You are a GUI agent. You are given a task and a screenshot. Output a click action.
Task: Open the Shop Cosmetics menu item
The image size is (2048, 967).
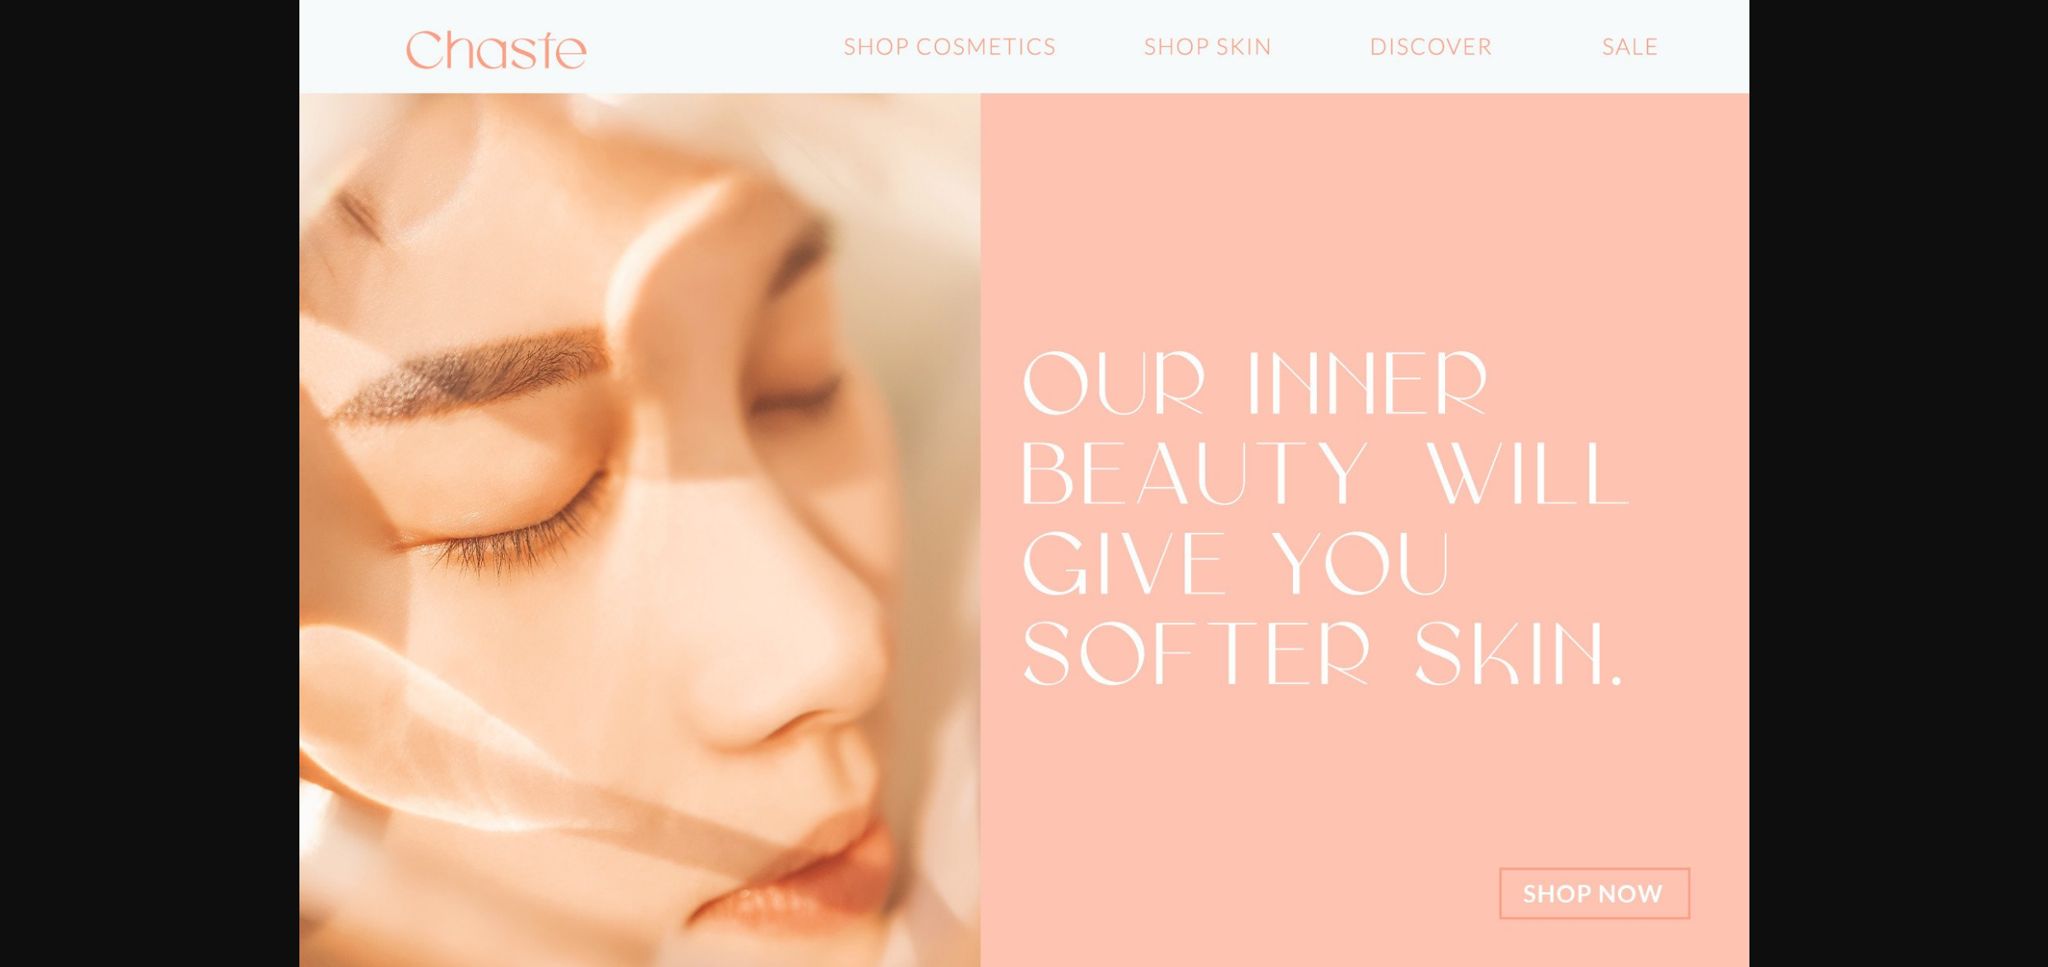tap(949, 47)
